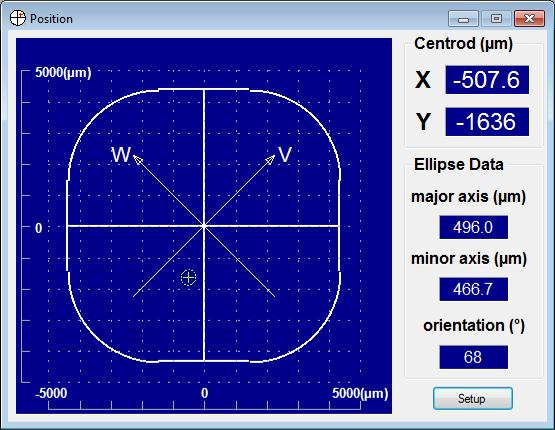Click the 5000(µm) horizontal axis label

click(360, 394)
